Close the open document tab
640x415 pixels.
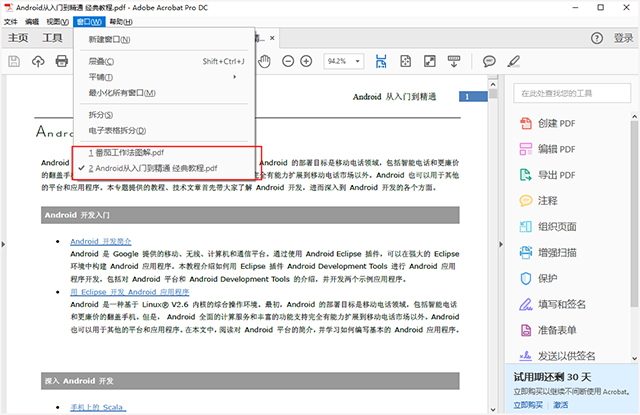pos(272,38)
